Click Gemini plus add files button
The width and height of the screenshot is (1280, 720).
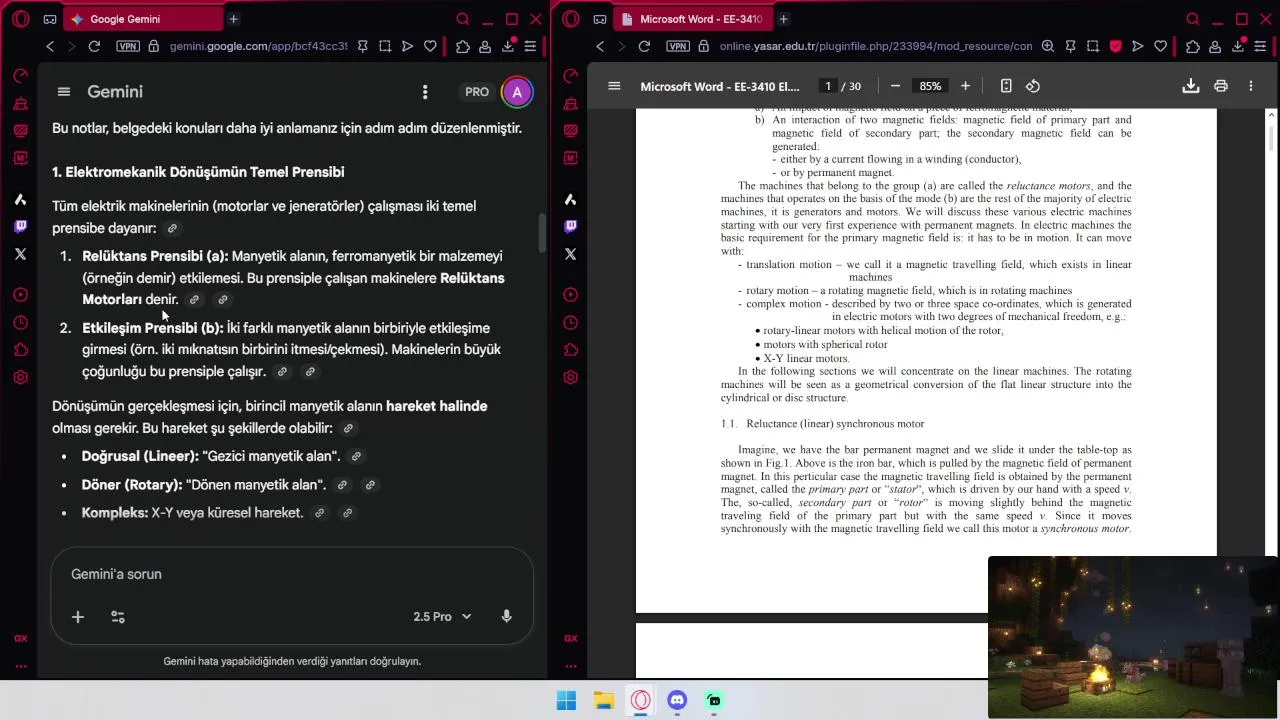[x=78, y=617]
